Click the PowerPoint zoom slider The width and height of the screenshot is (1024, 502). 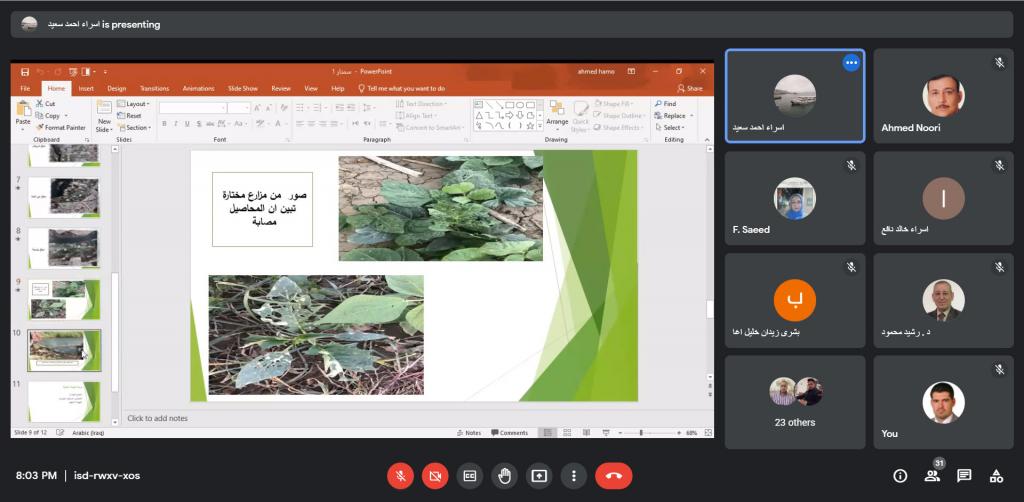tap(640, 433)
